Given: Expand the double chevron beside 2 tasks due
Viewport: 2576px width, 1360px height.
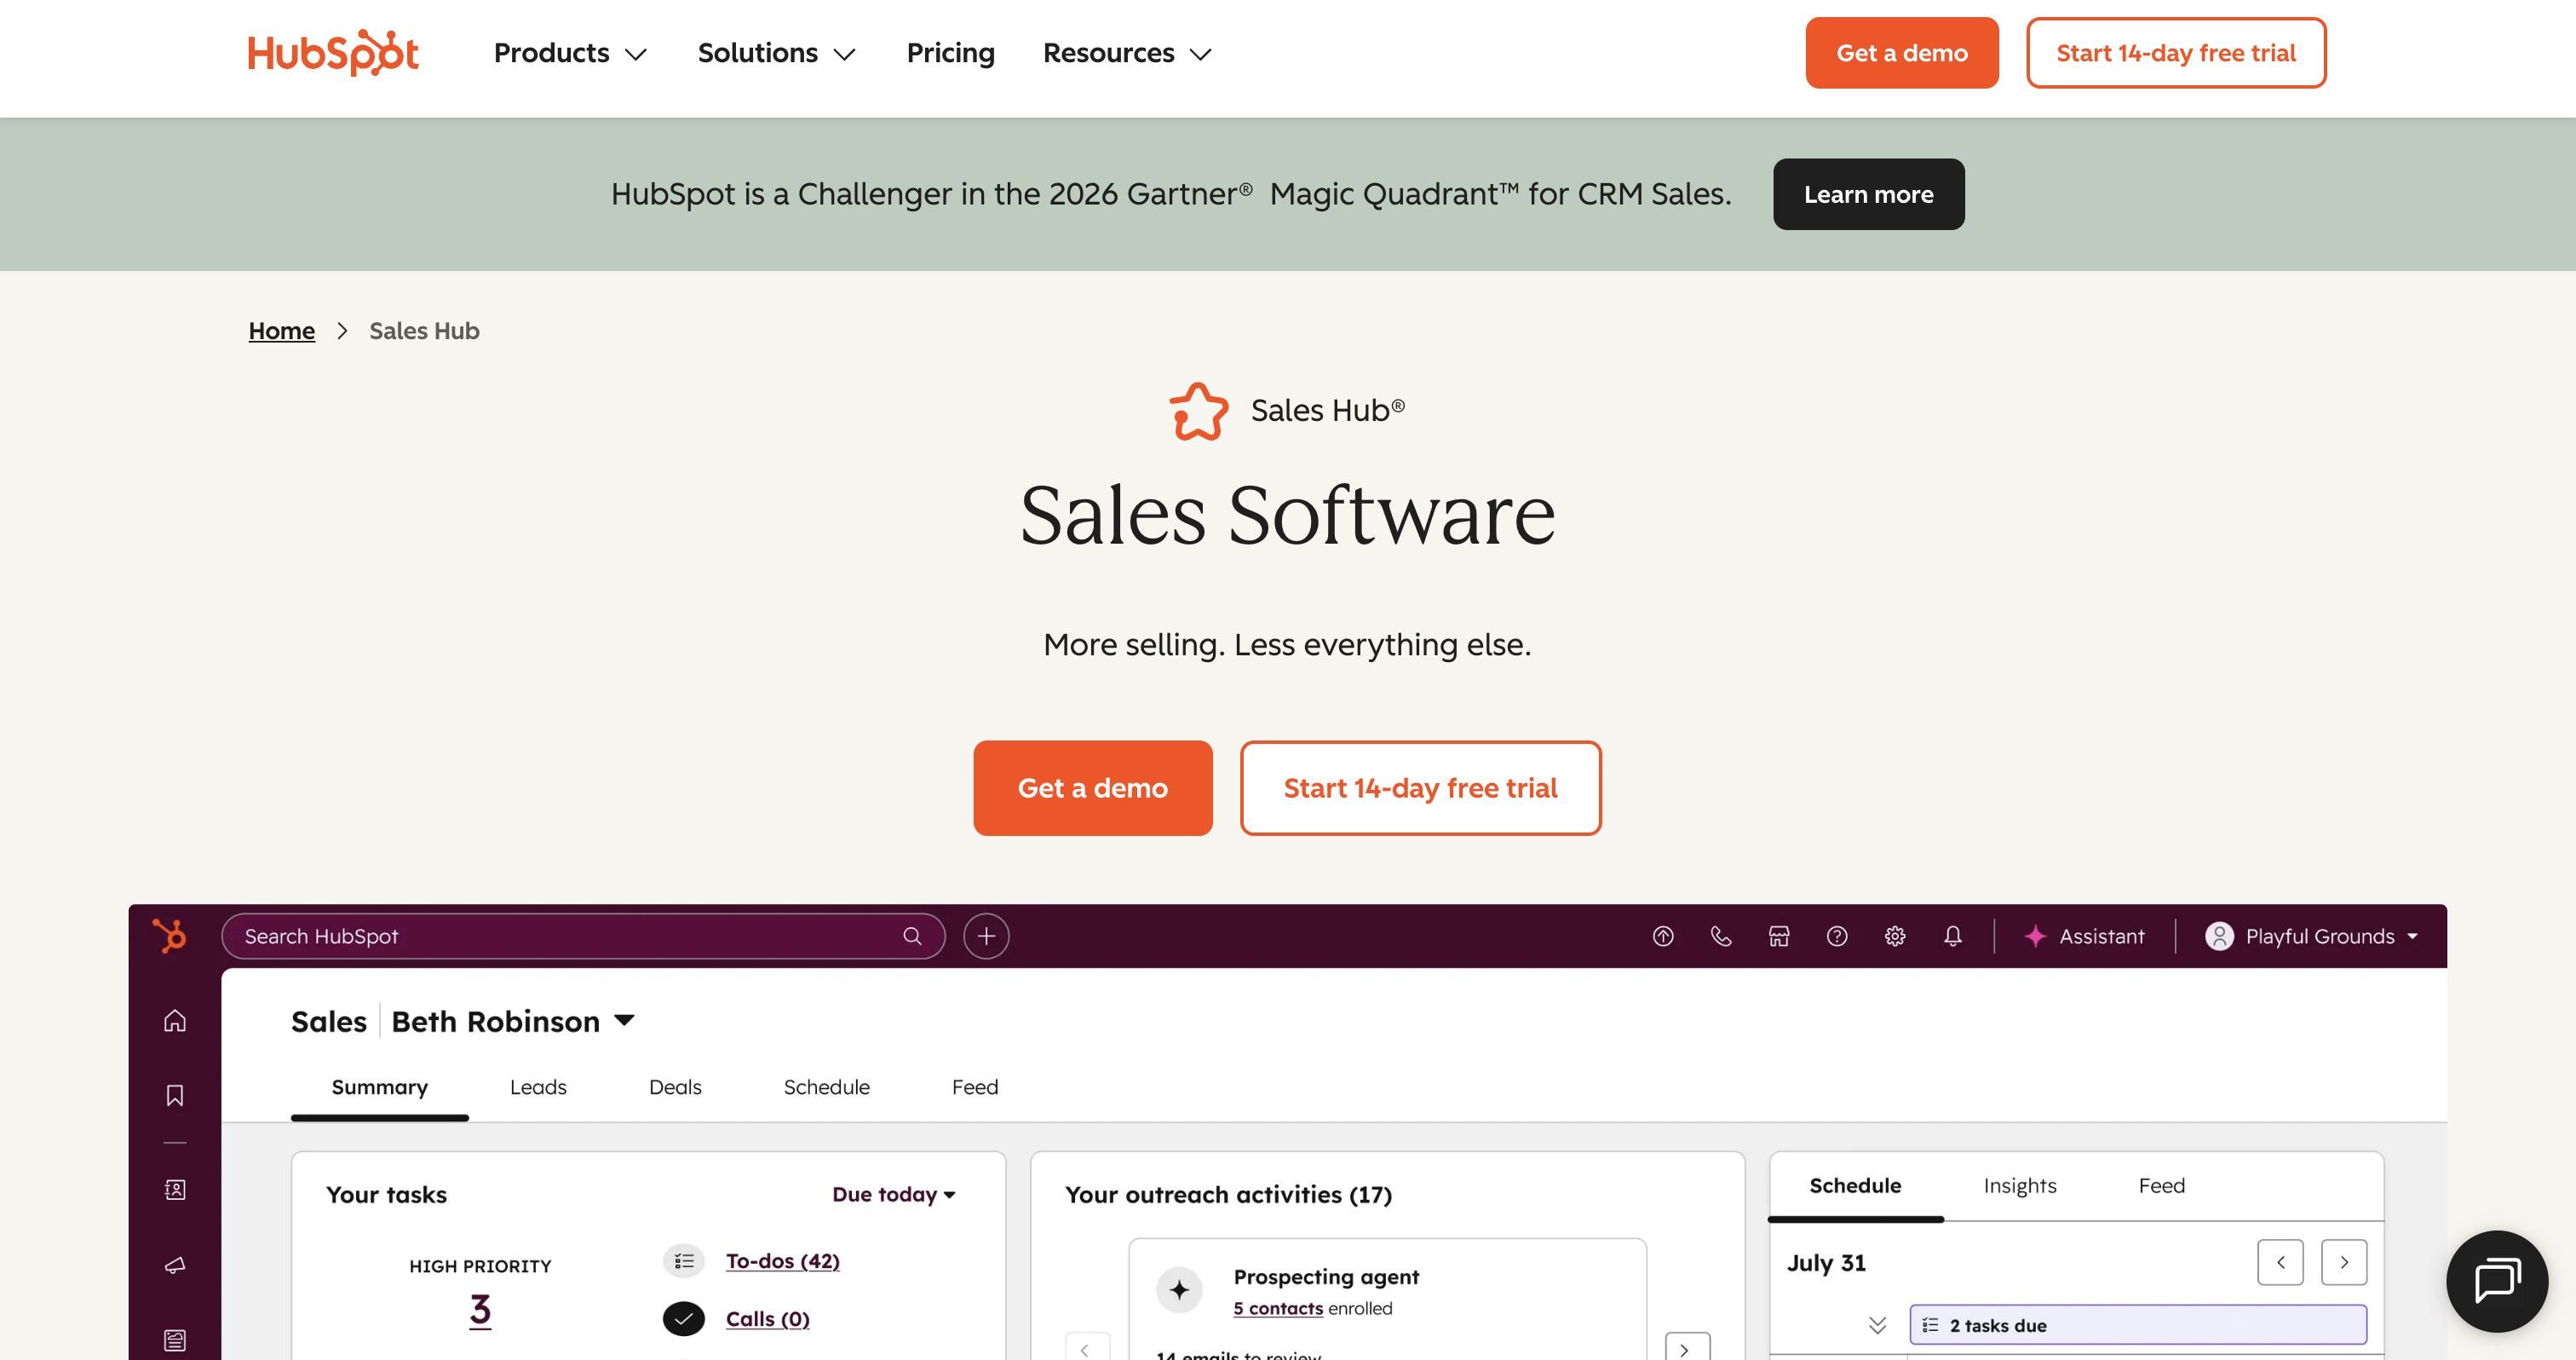Looking at the screenshot, I should click(1877, 1325).
